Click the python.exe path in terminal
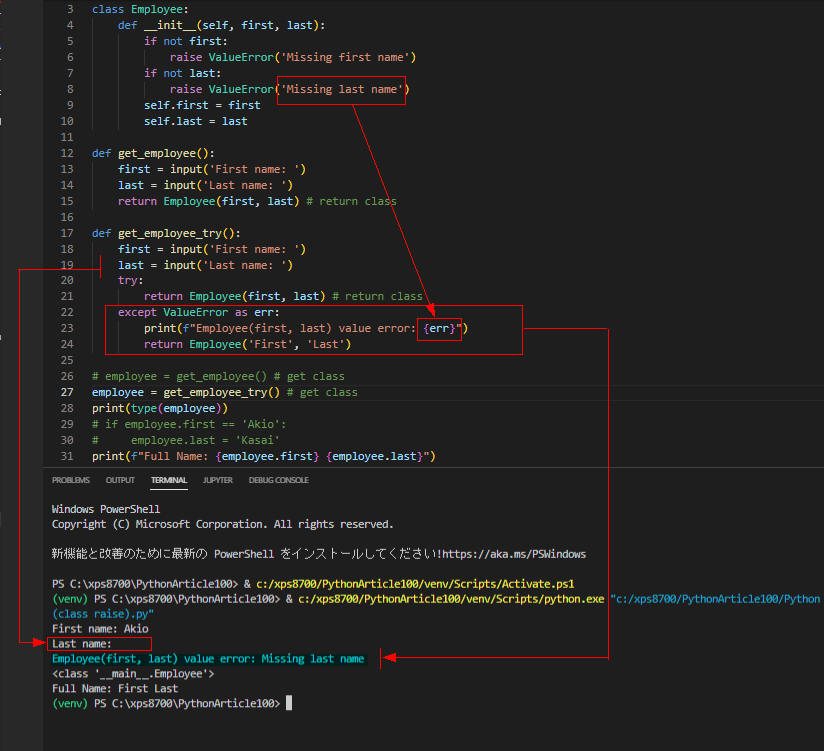 pyautogui.click(x=451, y=599)
